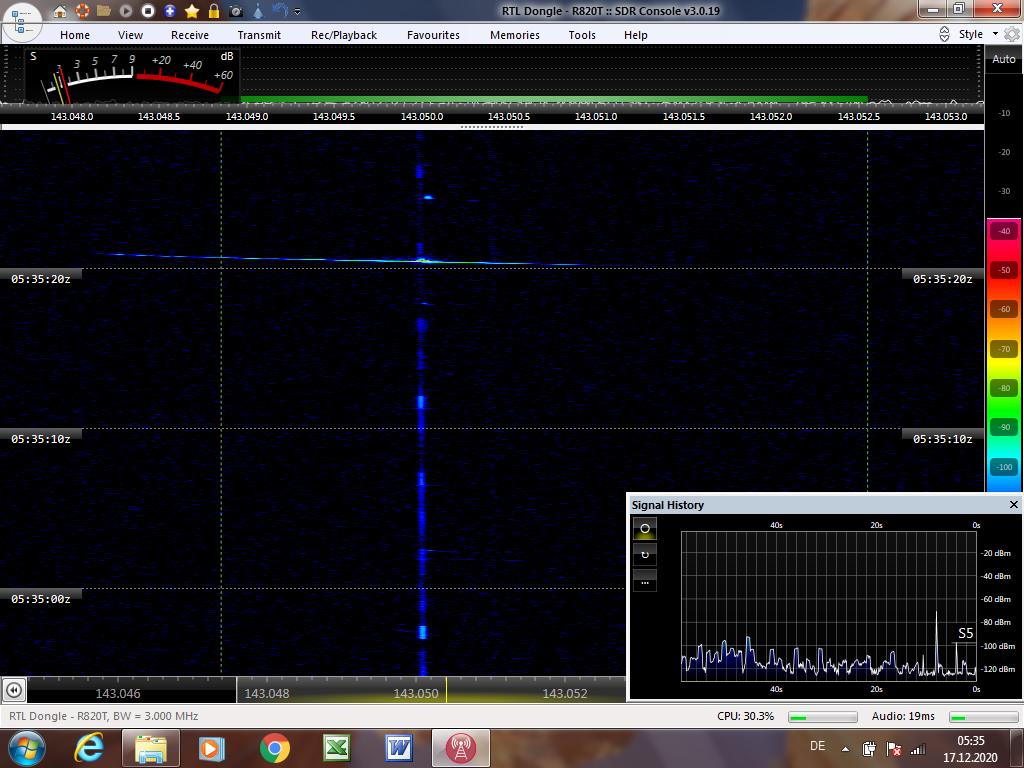
Task: Click the house icon in quick access toolbar
Action: (x=59, y=10)
